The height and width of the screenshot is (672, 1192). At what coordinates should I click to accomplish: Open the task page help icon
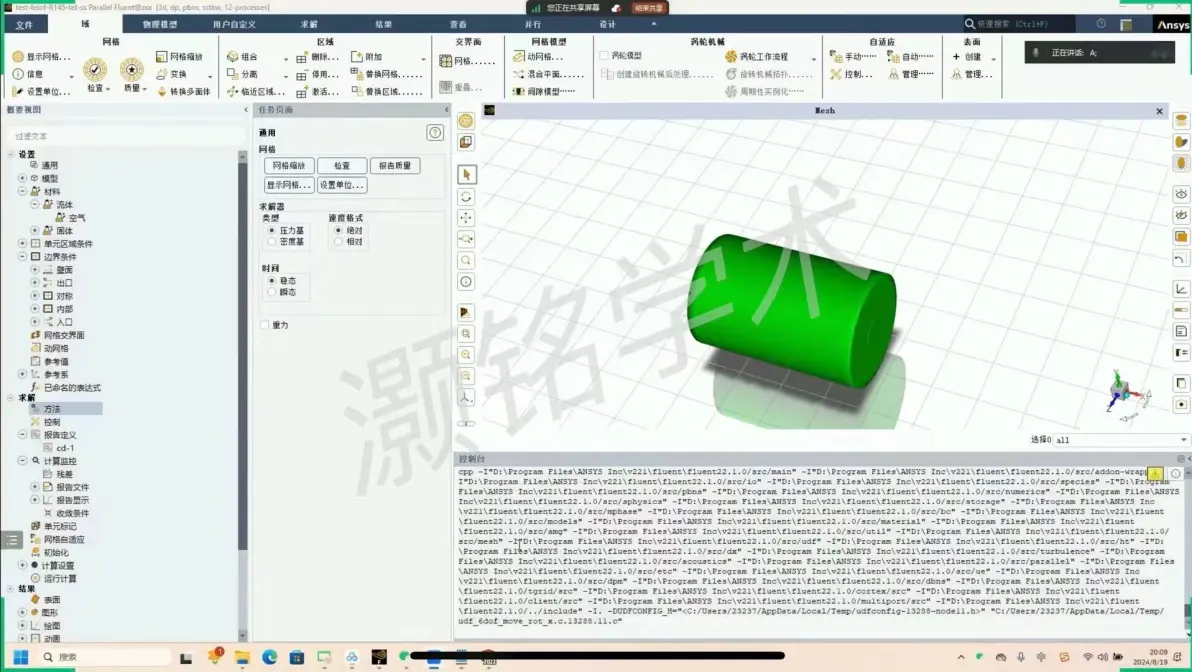[x=435, y=133]
